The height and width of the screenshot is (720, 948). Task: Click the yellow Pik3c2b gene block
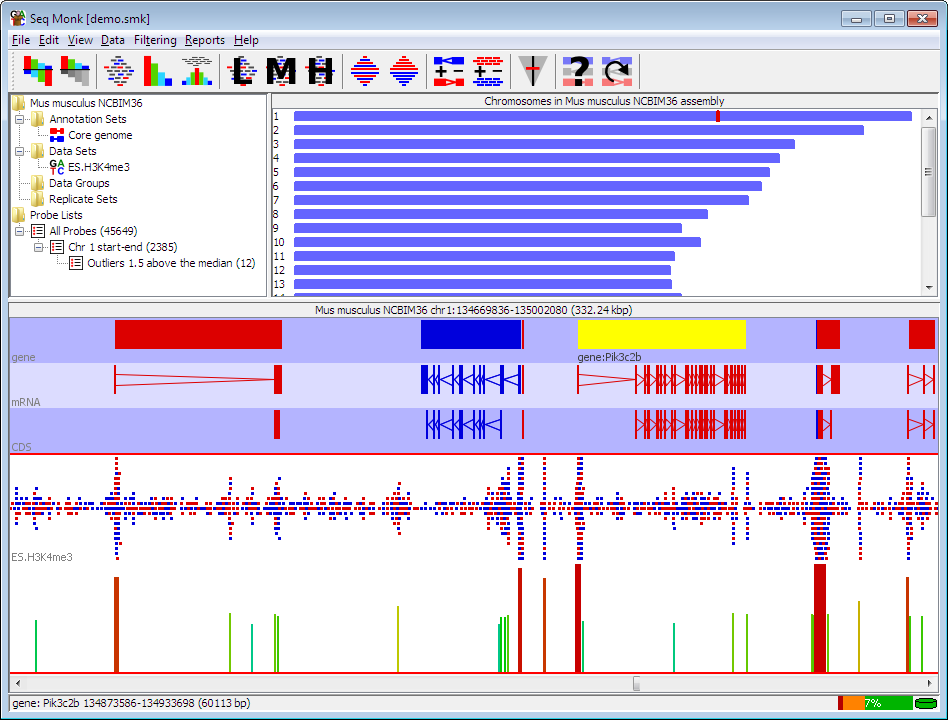[x=661, y=334]
